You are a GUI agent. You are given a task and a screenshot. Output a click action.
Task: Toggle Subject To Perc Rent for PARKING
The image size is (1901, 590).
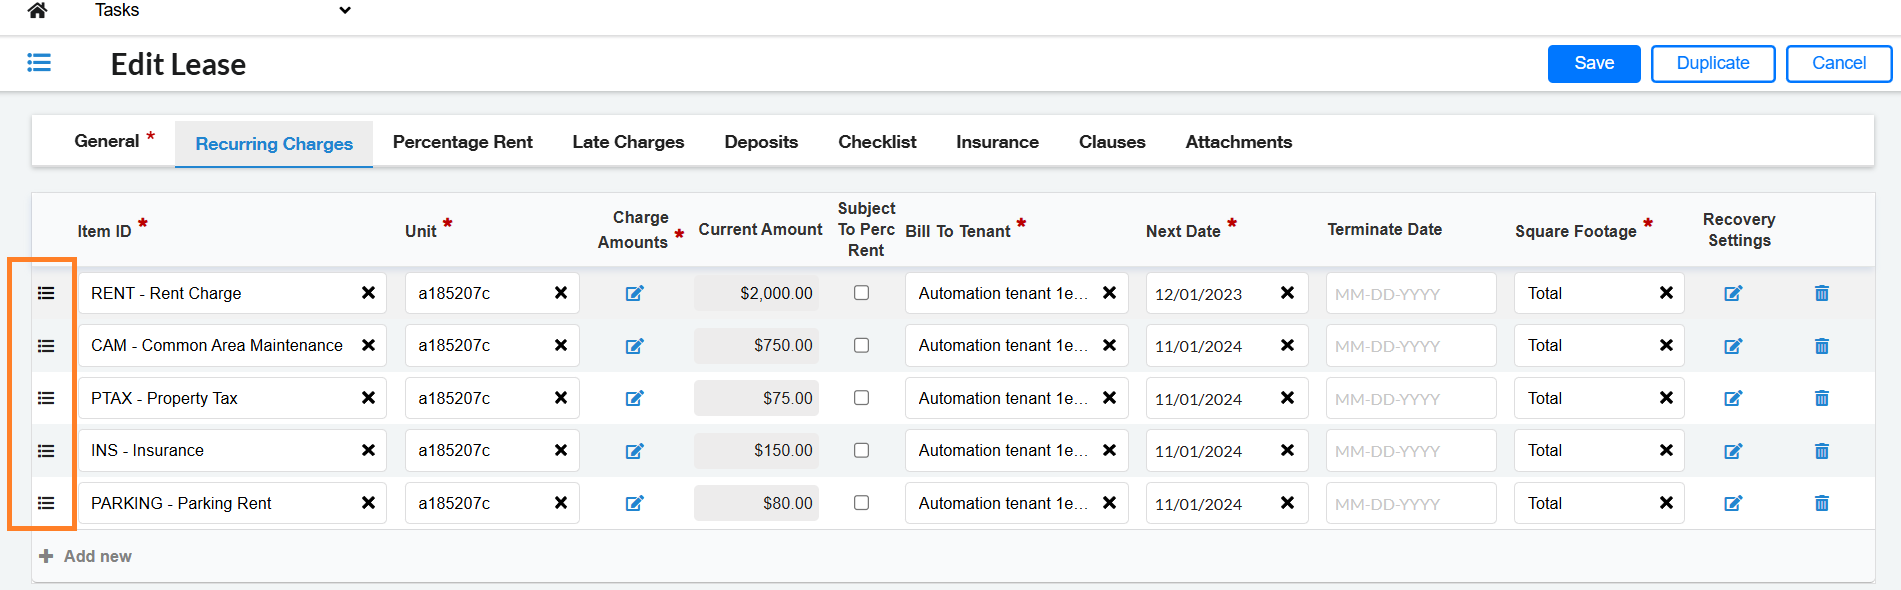(x=861, y=503)
